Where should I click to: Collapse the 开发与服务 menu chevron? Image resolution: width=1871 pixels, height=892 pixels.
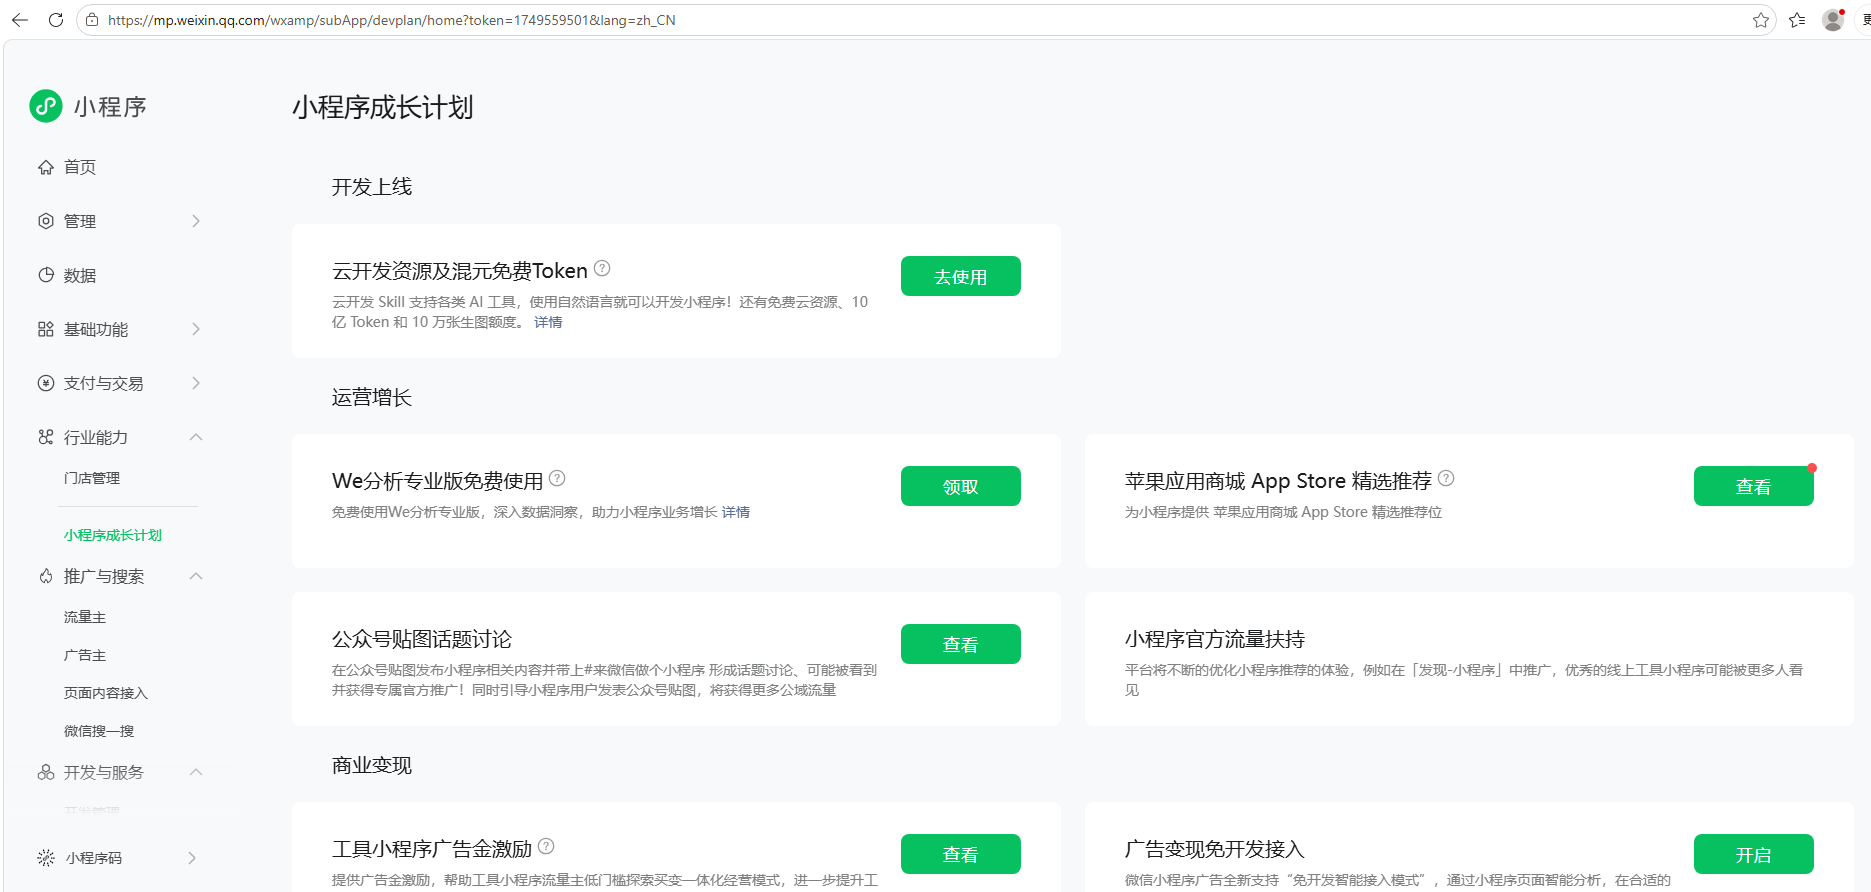[x=196, y=772]
